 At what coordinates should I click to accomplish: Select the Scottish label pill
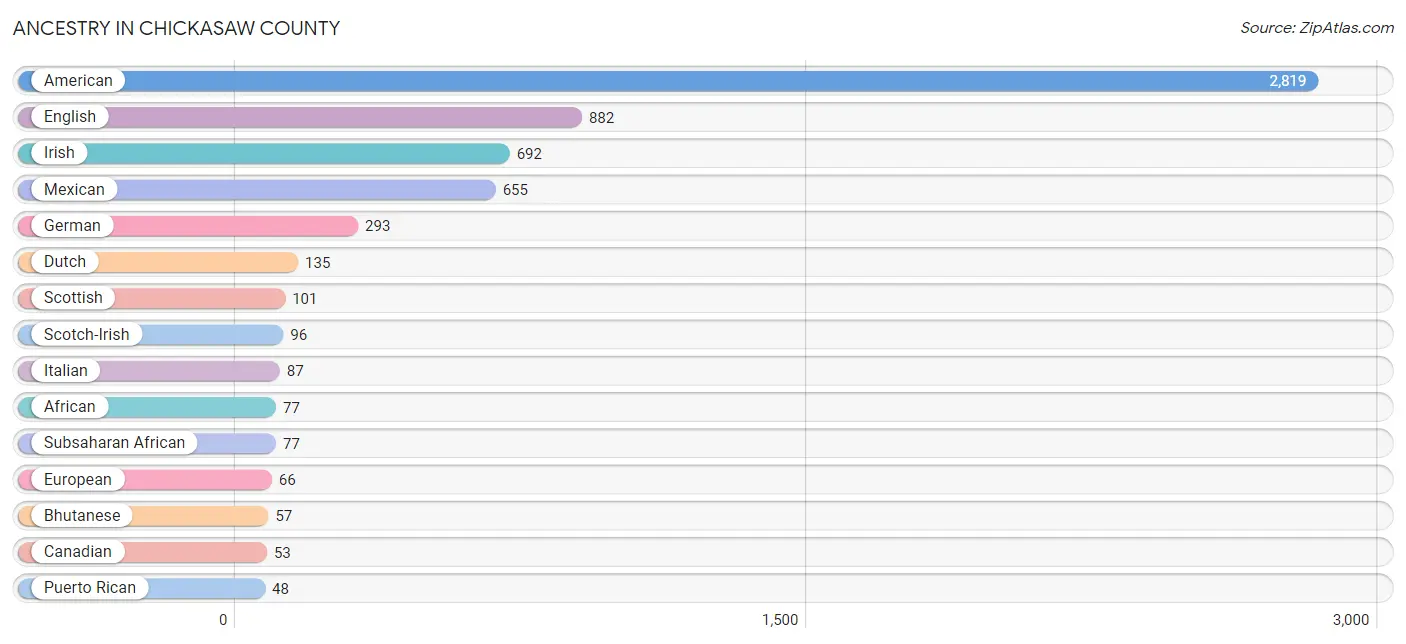point(73,298)
